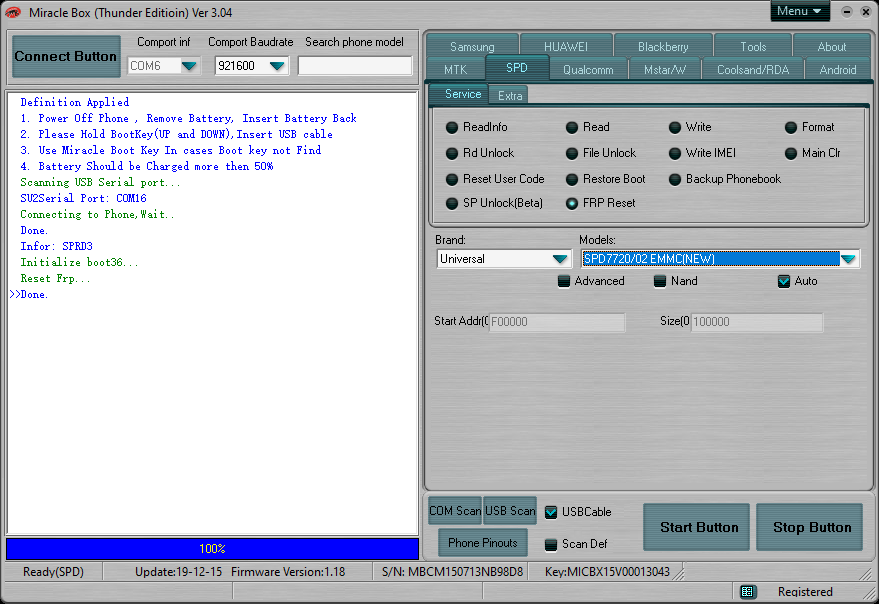Screen dimensions: 879x604
Task: Open the Extra sub-tab
Action: 510,96
